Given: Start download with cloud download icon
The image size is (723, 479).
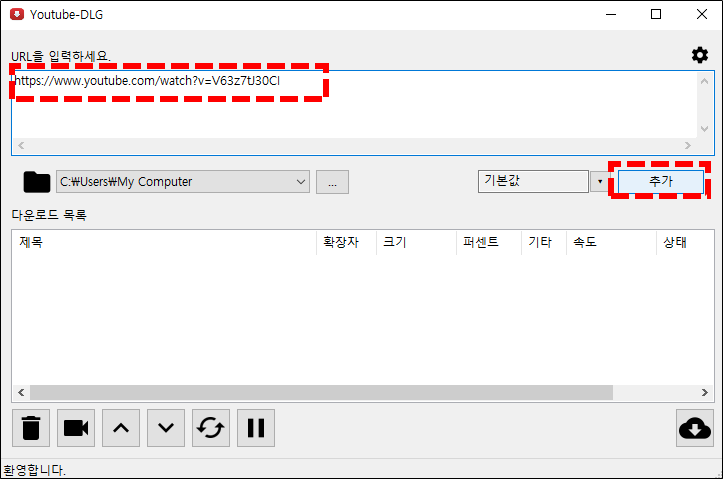Looking at the screenshot, I should pyautogui.click(x=694, y=428).
